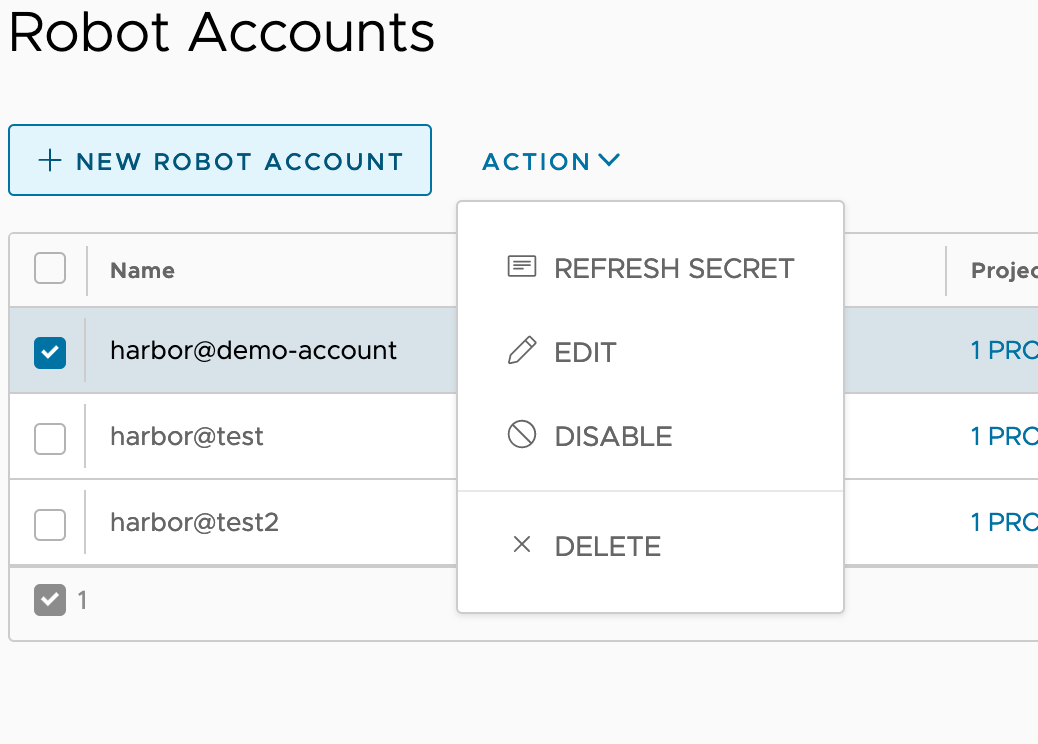Viewport: 1038px width, 744px height.
Task: Click the Name column header
Action: tap(141, 269)
